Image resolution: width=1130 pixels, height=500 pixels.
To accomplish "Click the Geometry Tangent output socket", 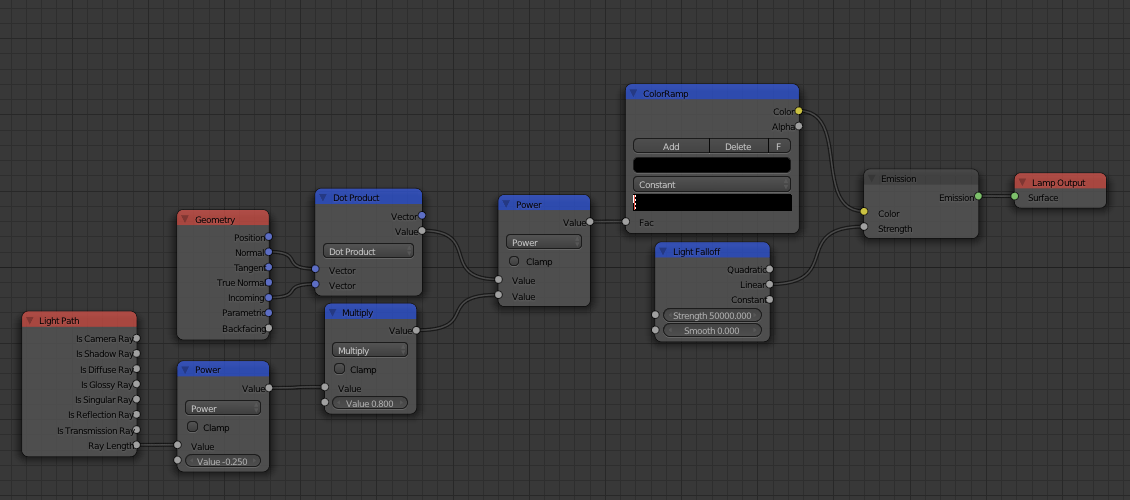I will (x=269, y=267).
